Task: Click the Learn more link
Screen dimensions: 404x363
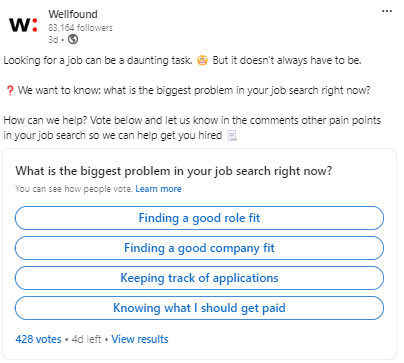Action: [x=158, y=189]
